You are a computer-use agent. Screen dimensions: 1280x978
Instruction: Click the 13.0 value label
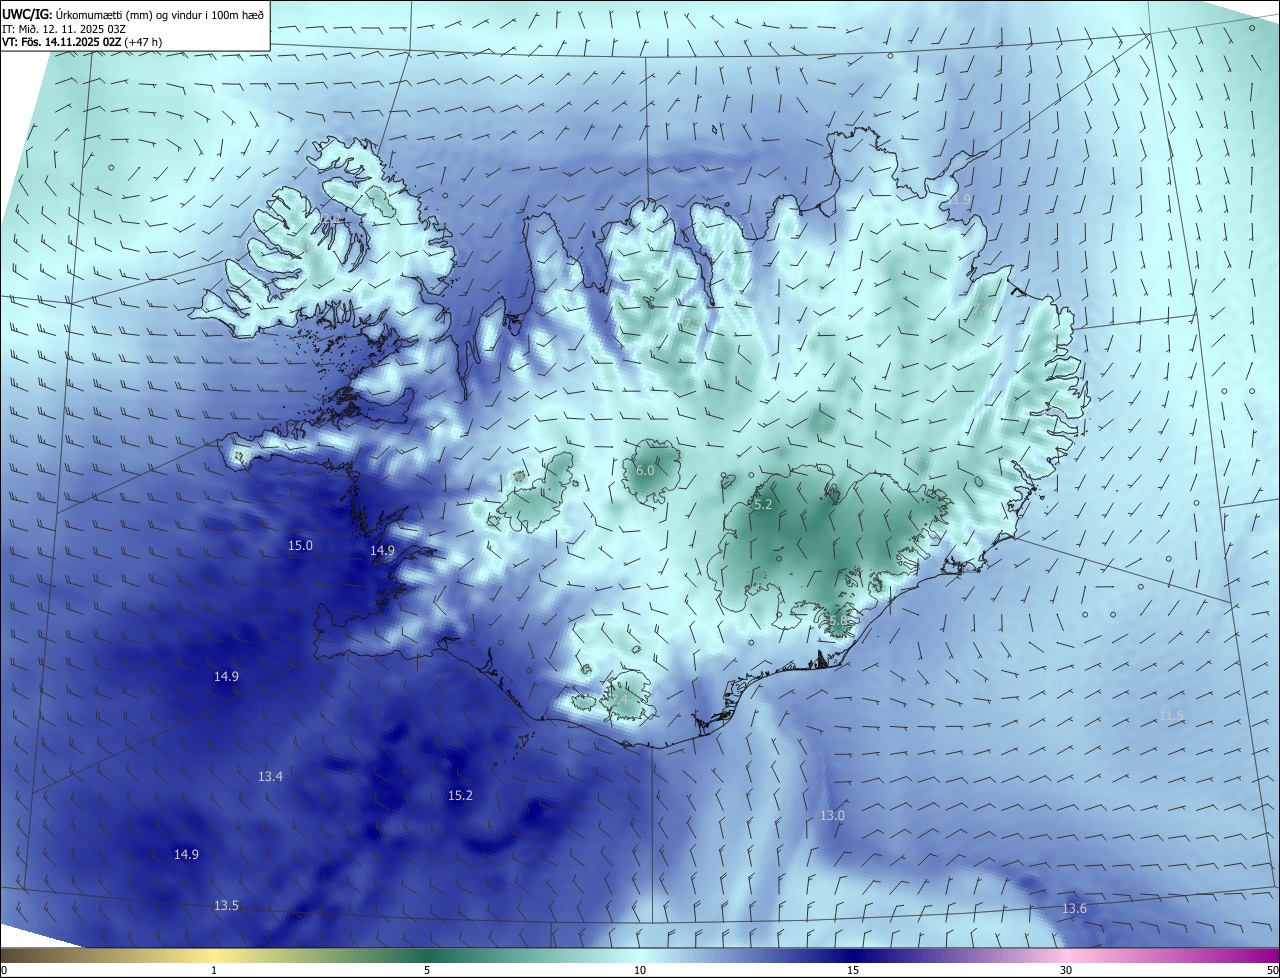832,815
